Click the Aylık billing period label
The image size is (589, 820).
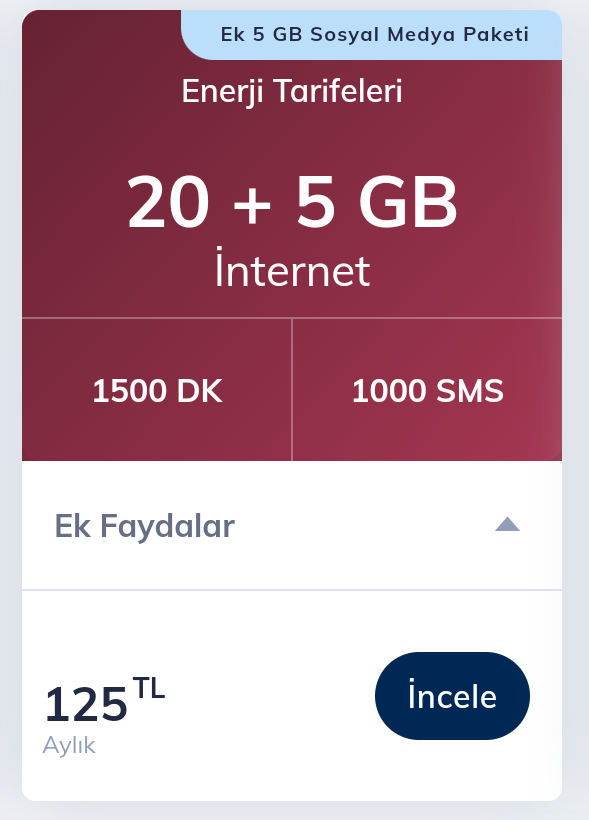coord(69,745)
